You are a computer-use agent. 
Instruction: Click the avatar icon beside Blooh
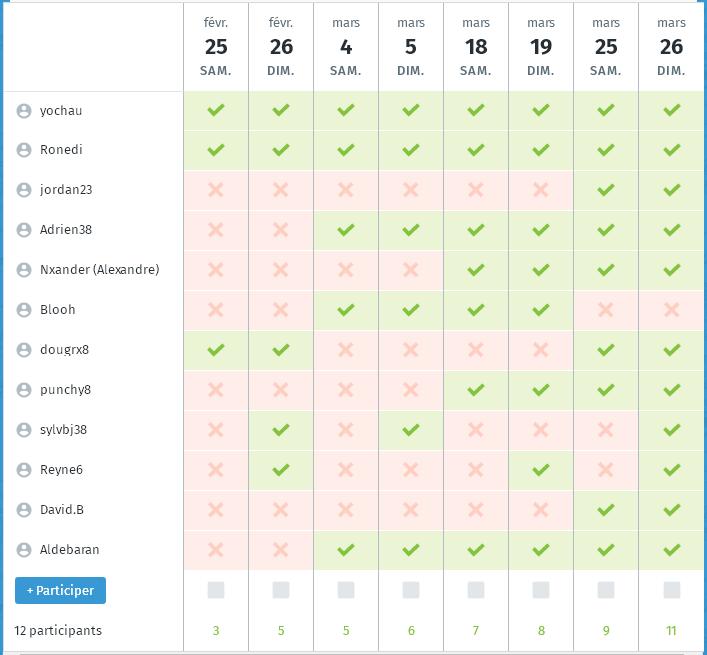24,310
